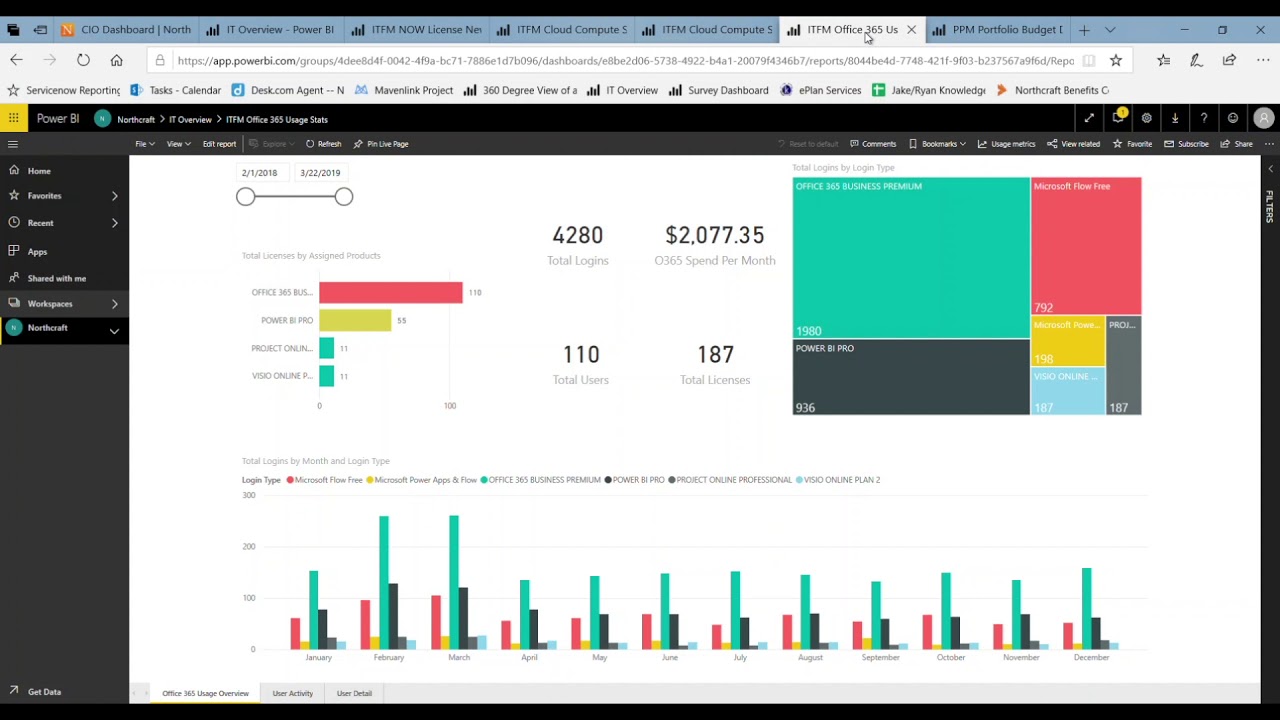Open the Bookmarks dropdown
This screenshot has height=720, width=1280.
(936, 144)
